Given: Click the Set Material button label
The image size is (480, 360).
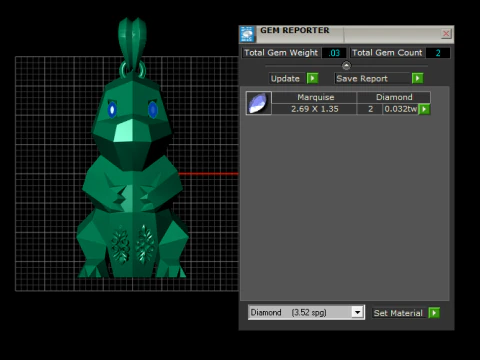Looking at the screenshot, I should (x=398, y=313).
